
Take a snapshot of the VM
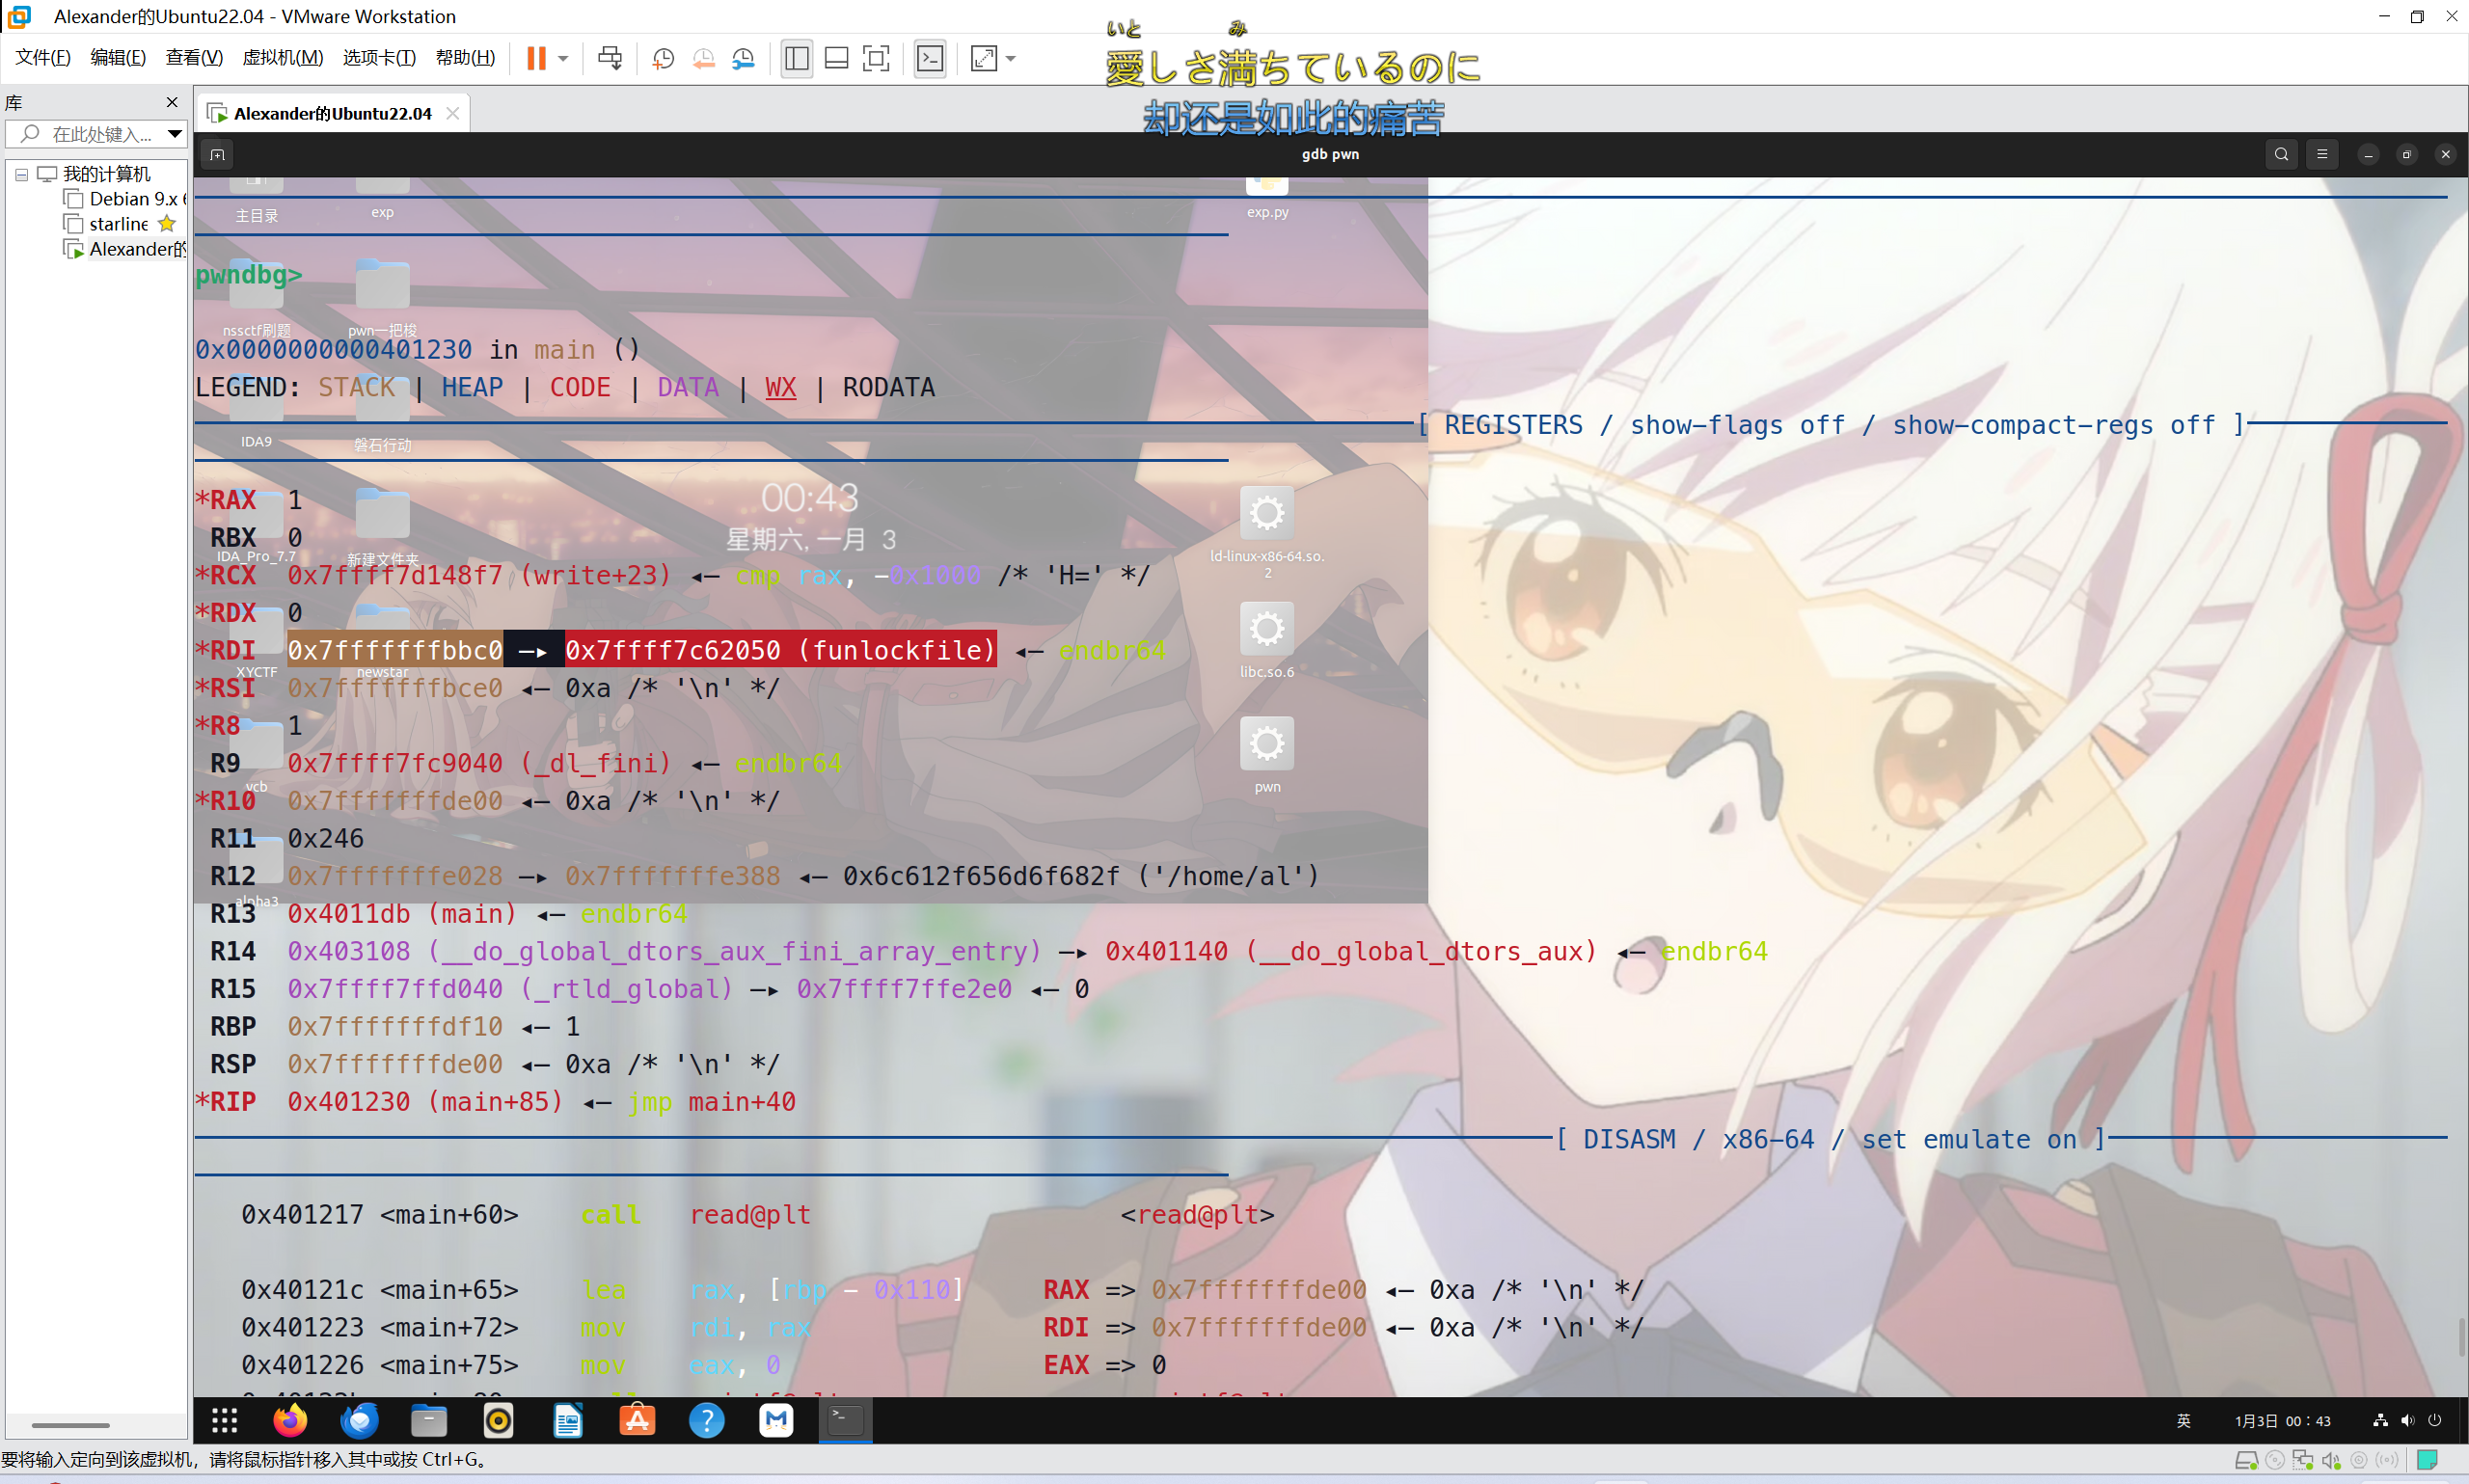(662, 58)
